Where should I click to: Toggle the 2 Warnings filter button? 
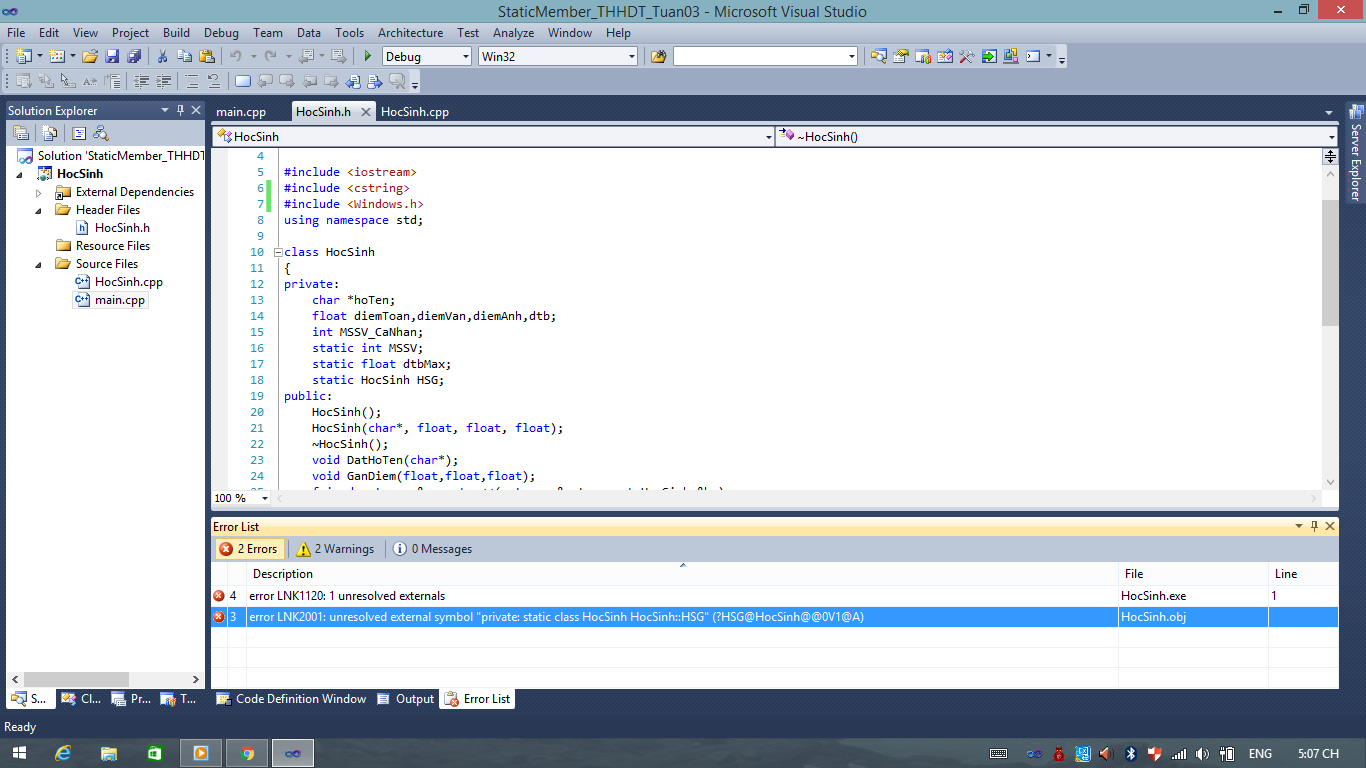(x=335, y=549)
